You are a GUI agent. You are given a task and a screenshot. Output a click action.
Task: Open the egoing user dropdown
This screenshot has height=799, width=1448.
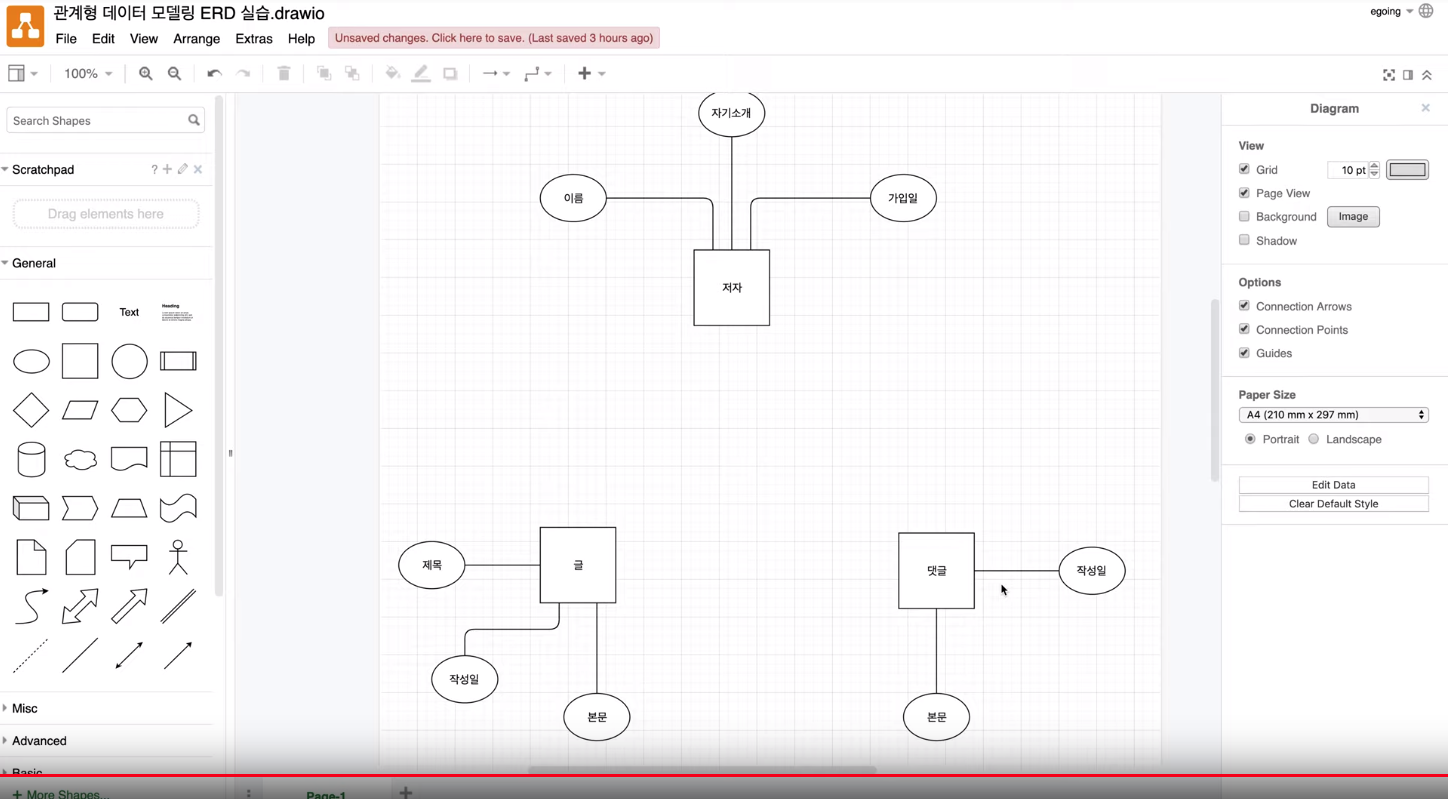(x=1391, y=12)
